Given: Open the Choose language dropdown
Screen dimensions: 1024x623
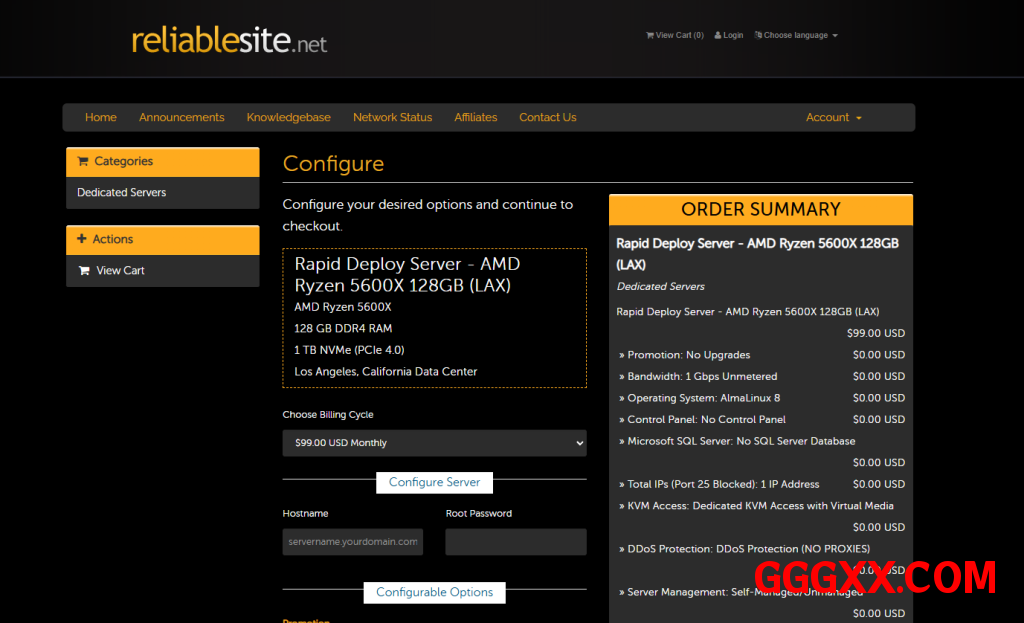Looking at the screenshot, I should point(799,35).
